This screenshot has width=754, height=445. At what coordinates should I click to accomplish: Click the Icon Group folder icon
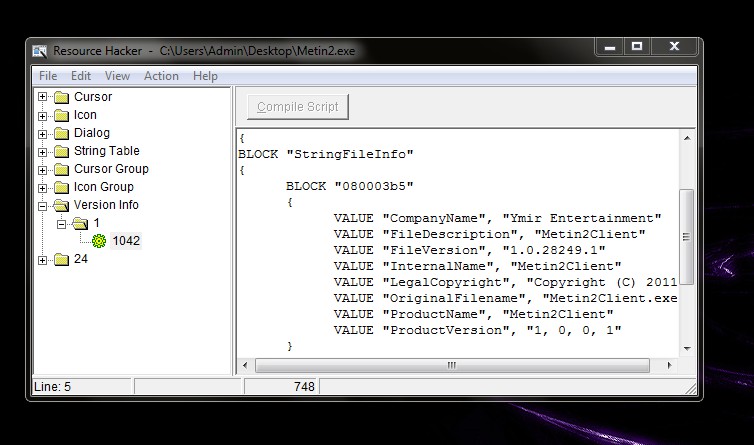pyautogui.click(x=62, y=188)
